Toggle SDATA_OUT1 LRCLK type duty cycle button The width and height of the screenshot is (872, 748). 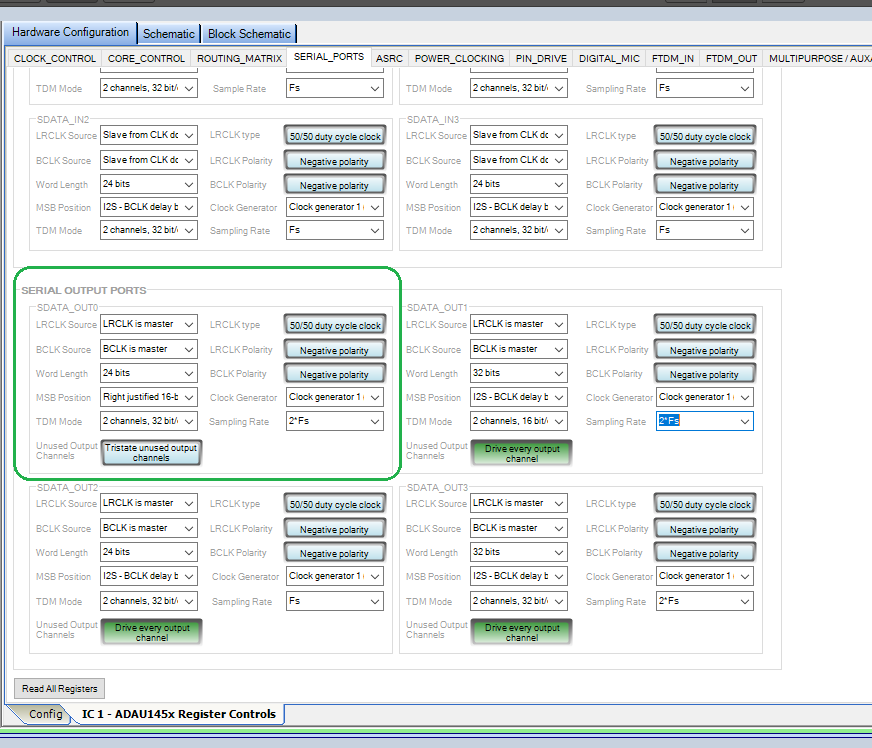[705, 325]
